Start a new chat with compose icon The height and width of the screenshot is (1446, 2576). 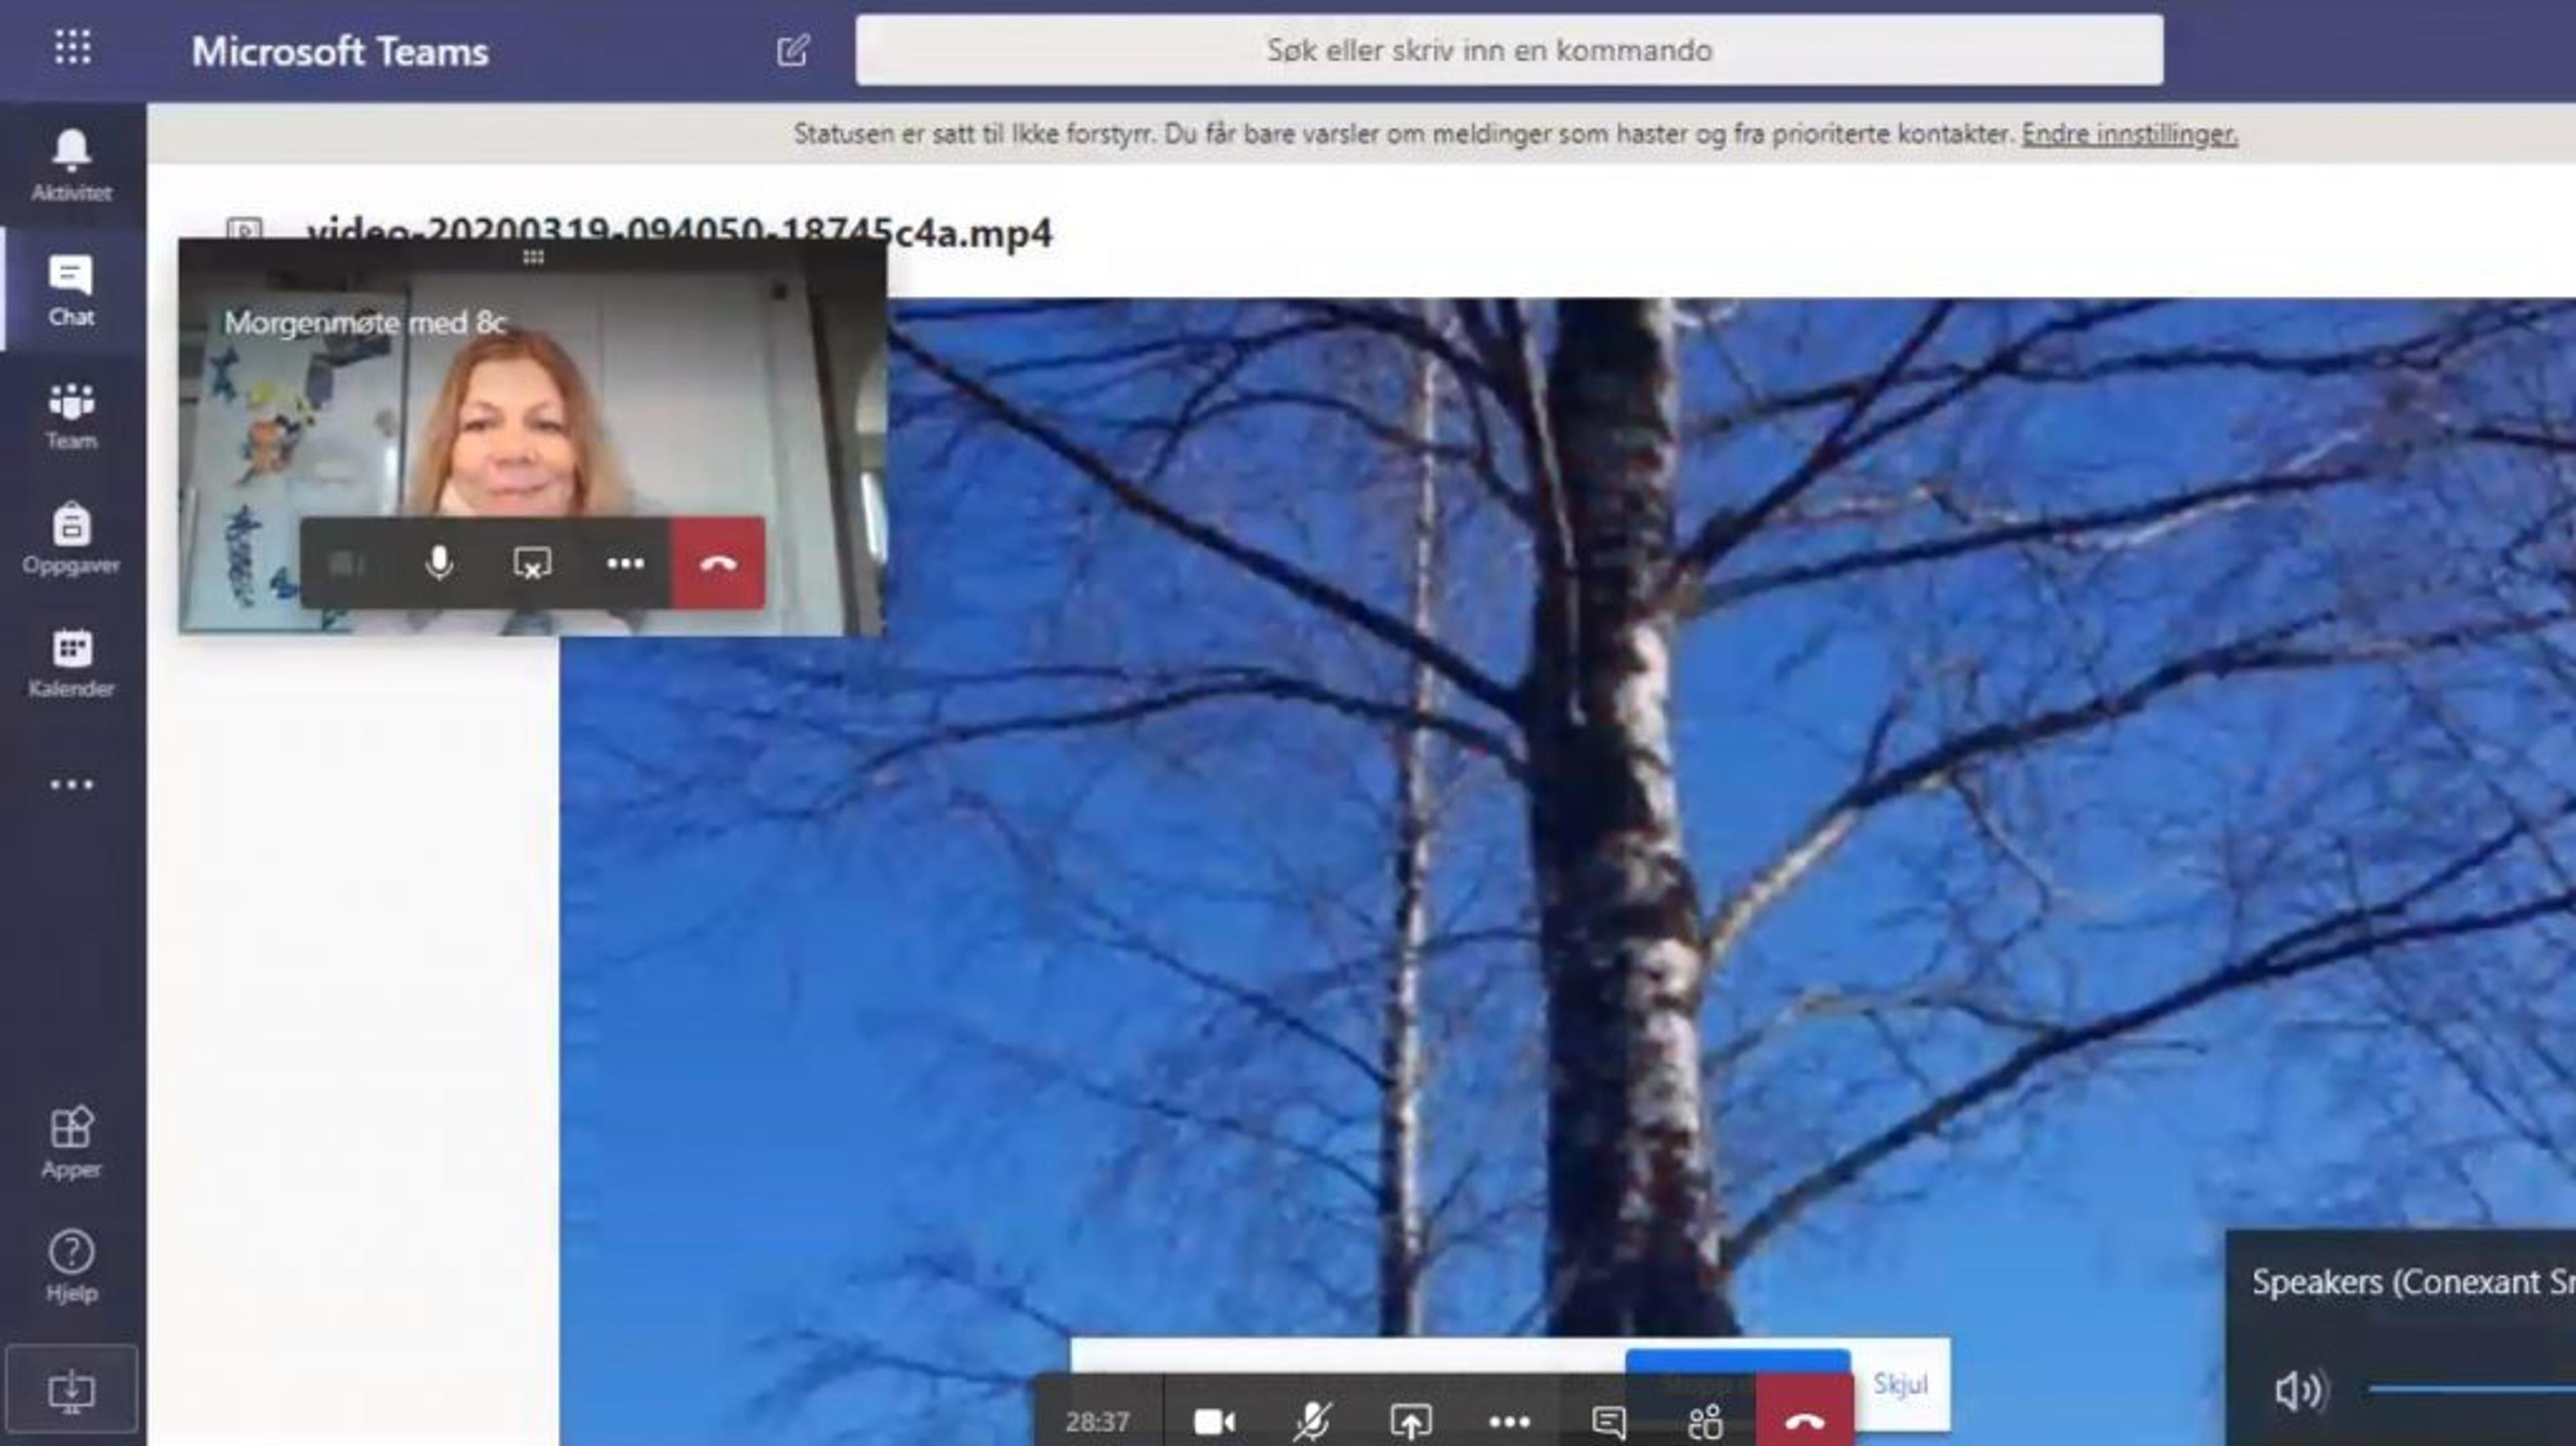tap(792, 50)
